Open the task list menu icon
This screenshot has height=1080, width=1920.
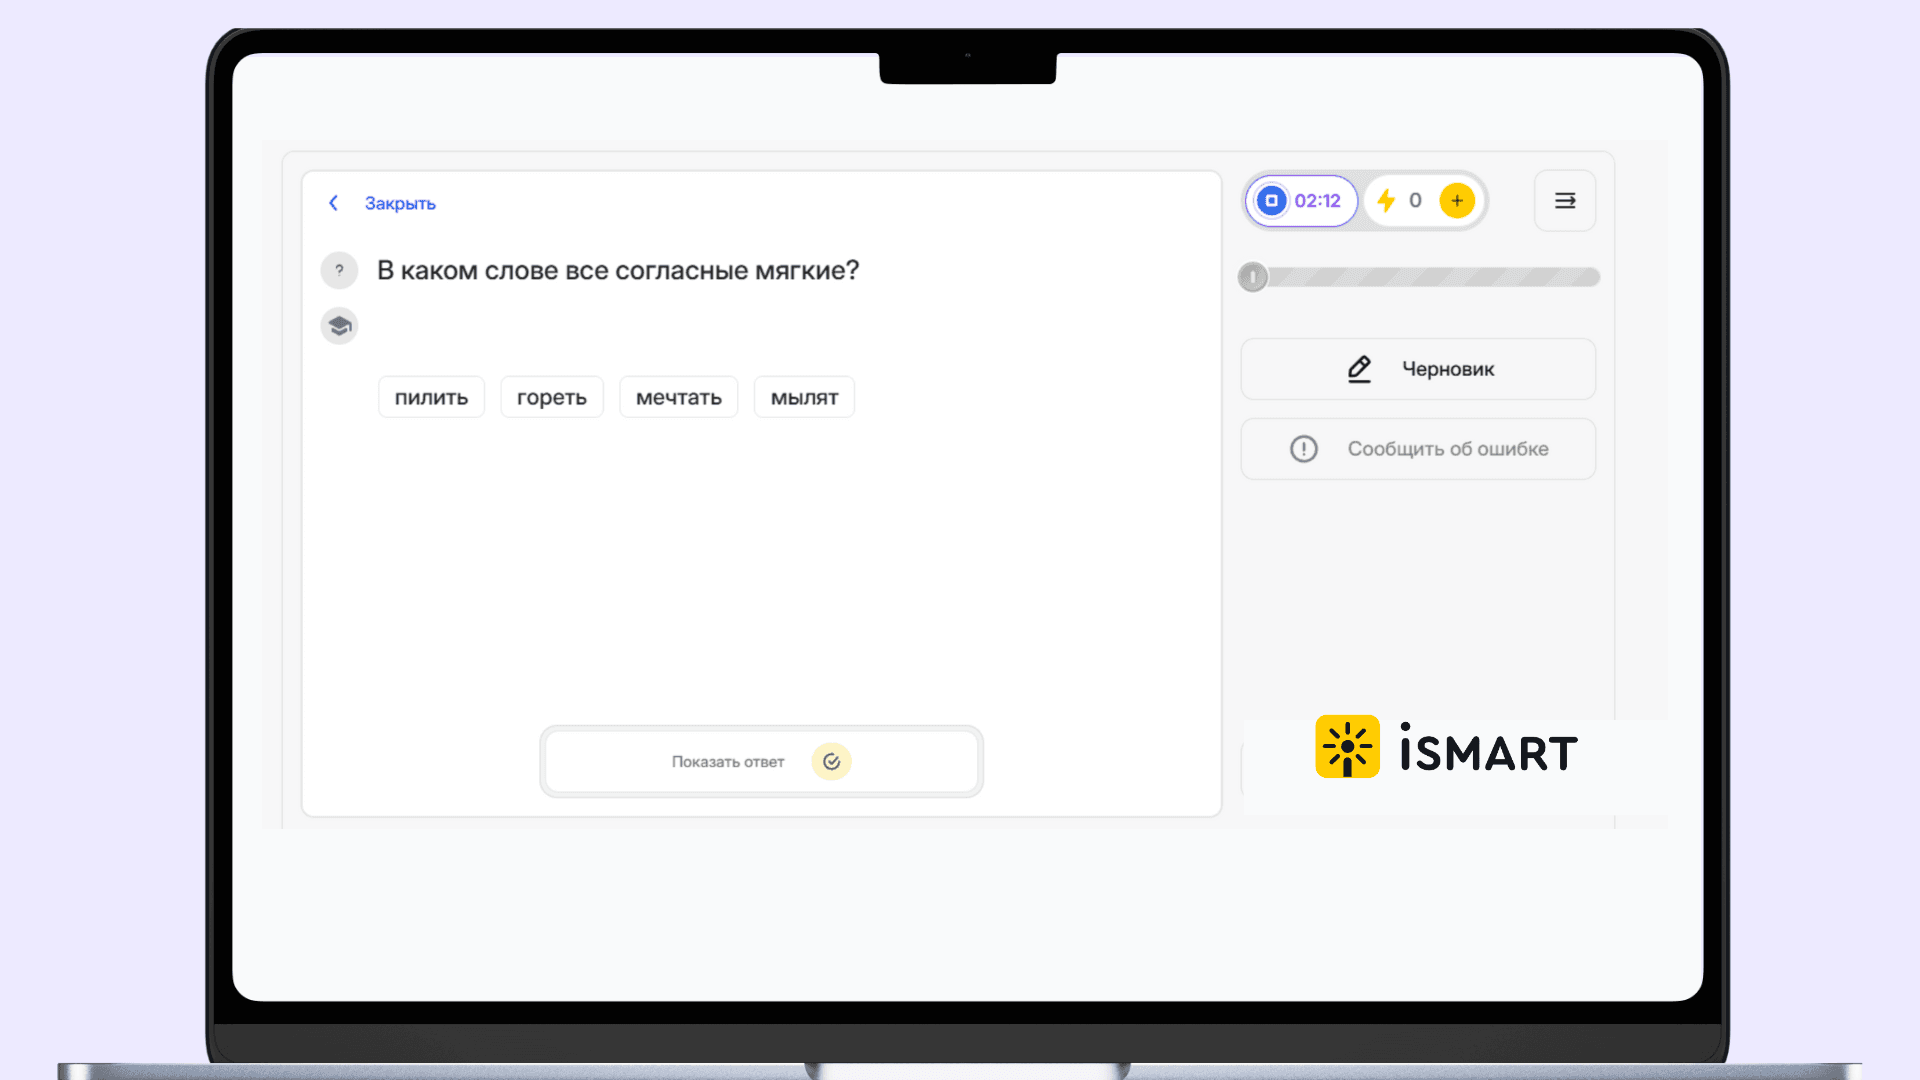point(1565,201)
